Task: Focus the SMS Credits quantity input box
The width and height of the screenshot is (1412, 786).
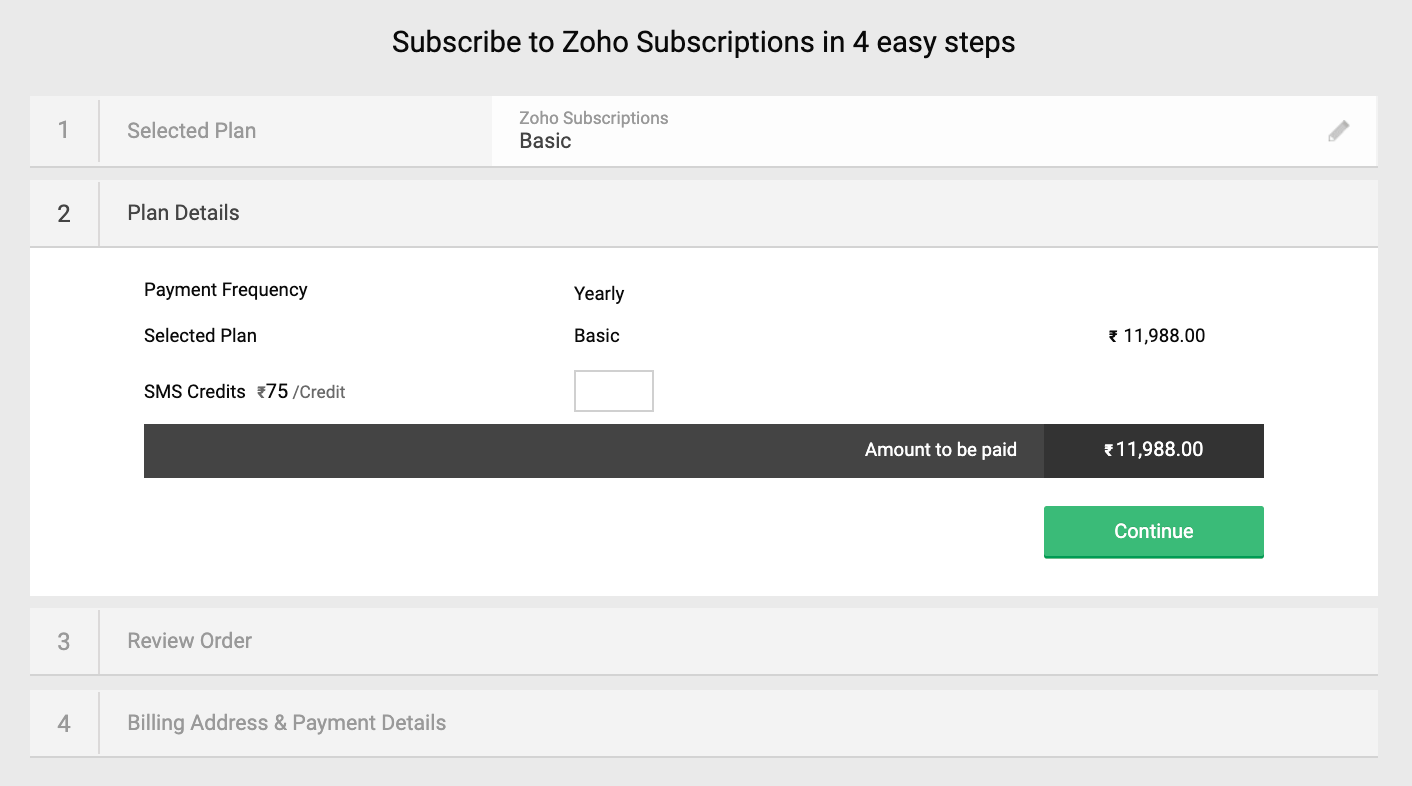Action: [x=613, y=391]
